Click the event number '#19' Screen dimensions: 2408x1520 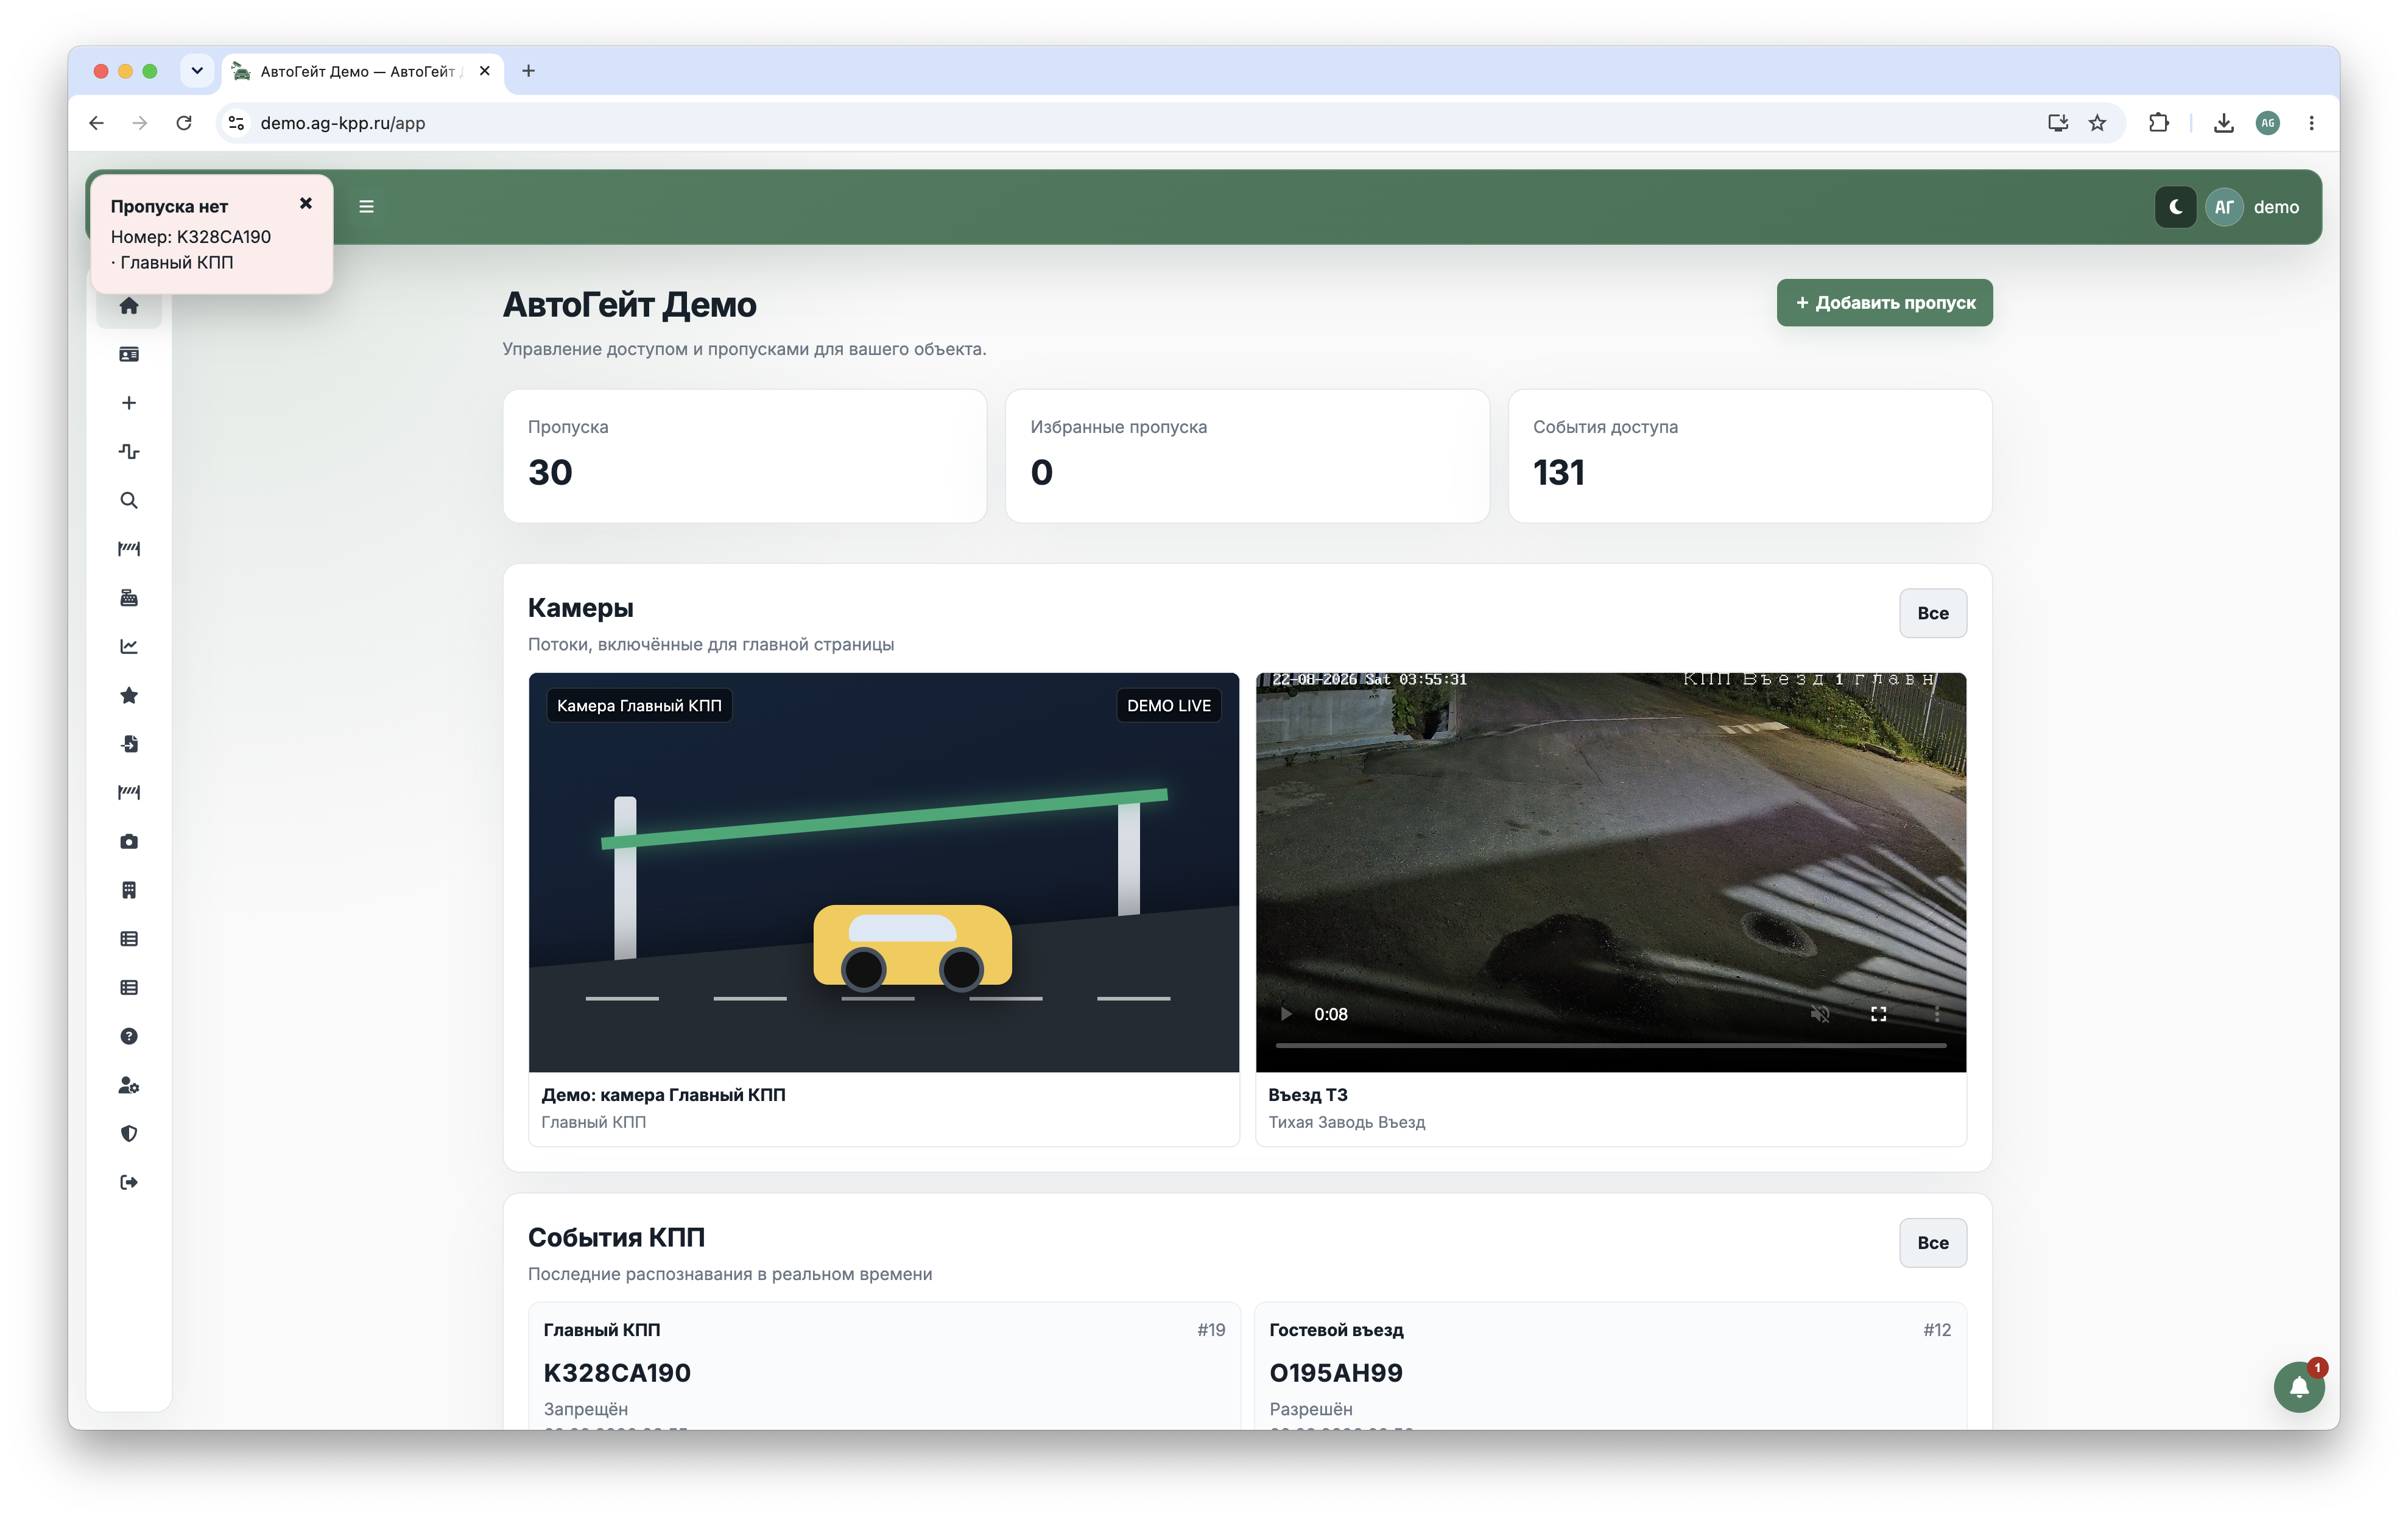1211,1330
